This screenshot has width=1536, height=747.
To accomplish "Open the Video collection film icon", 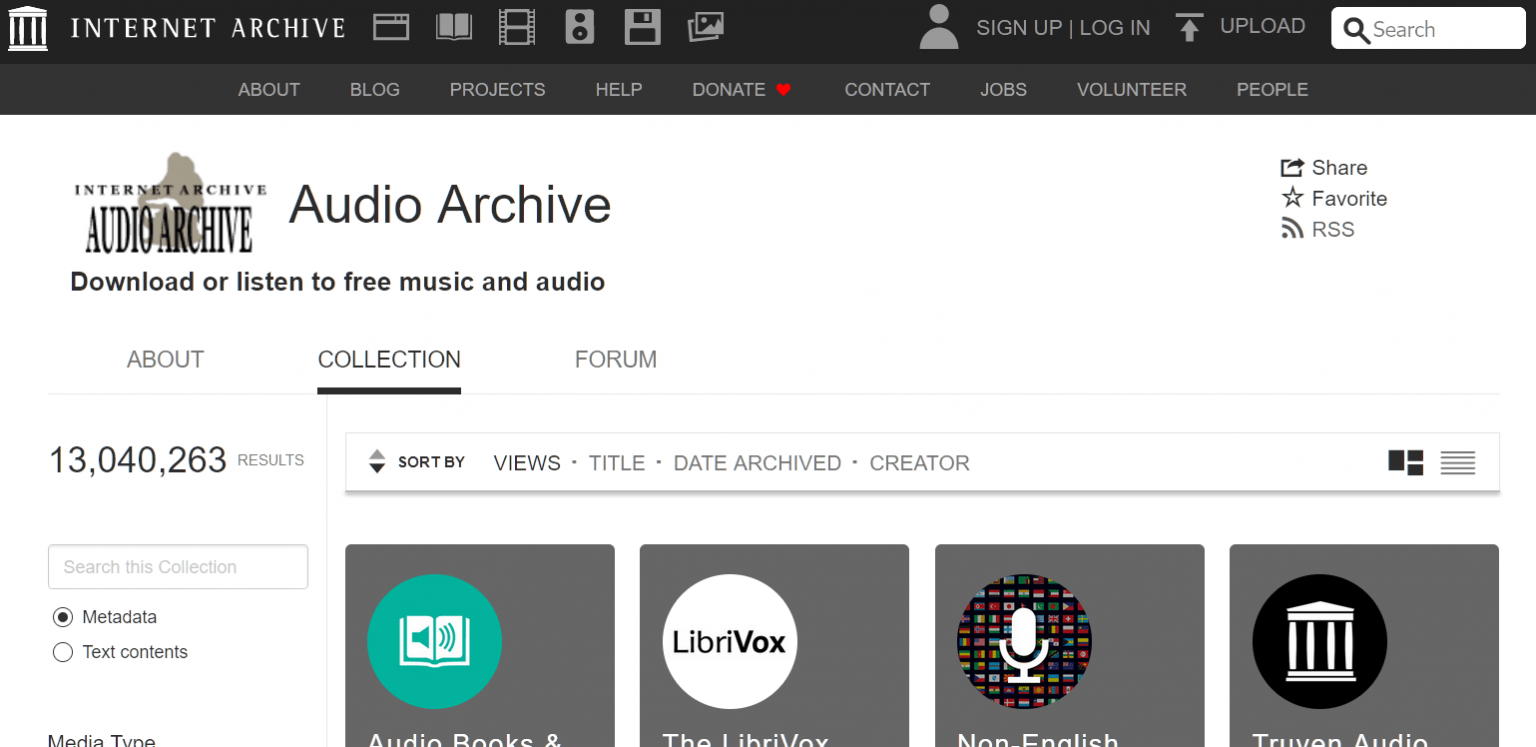I will [x=517, y=27].
